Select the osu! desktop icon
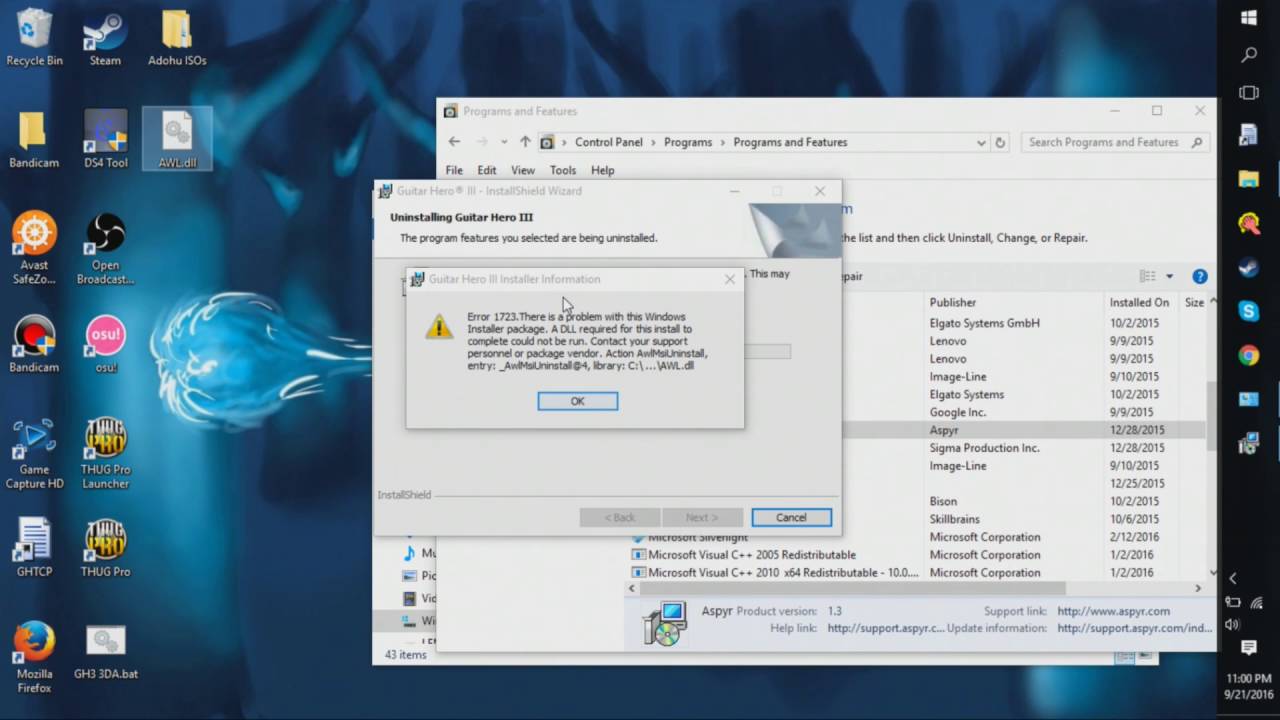Screen dimensions: 1280x720 click(x=105, y=344)
